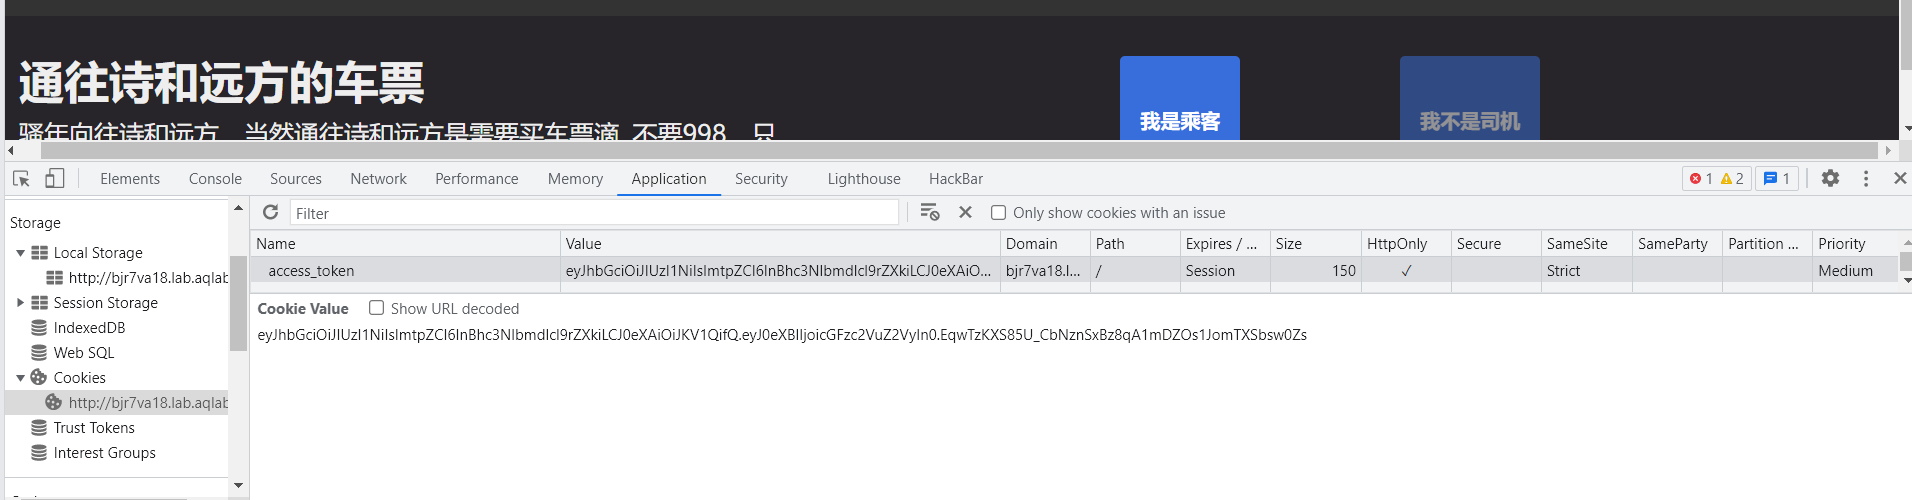Switch to the Lighthouse tab

coord(864,178)
